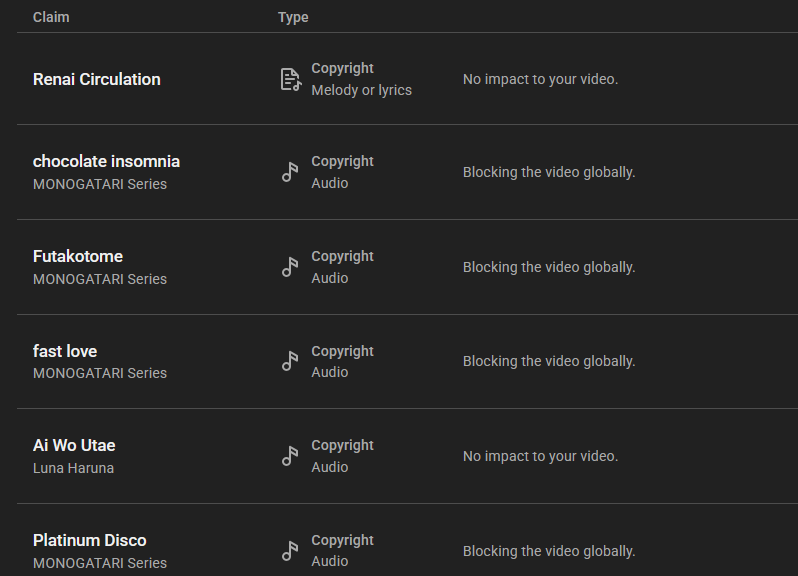Click the Melody or lyrics document icon

(x=291, y=79)
